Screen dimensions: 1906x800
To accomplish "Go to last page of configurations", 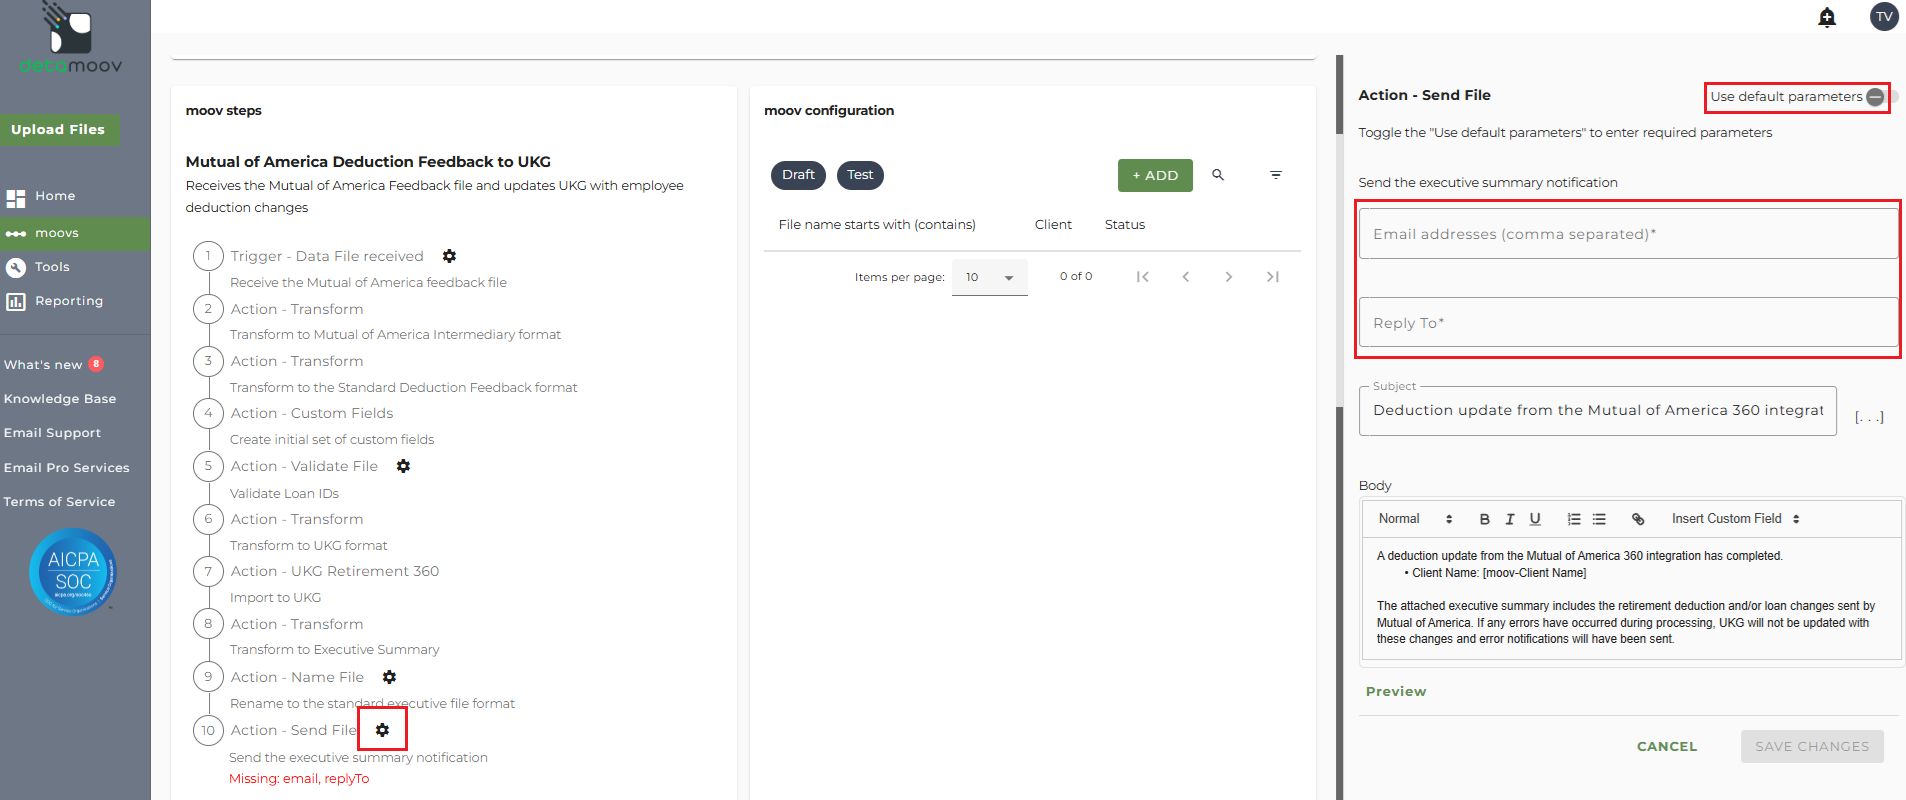I will click(1272, 277).
